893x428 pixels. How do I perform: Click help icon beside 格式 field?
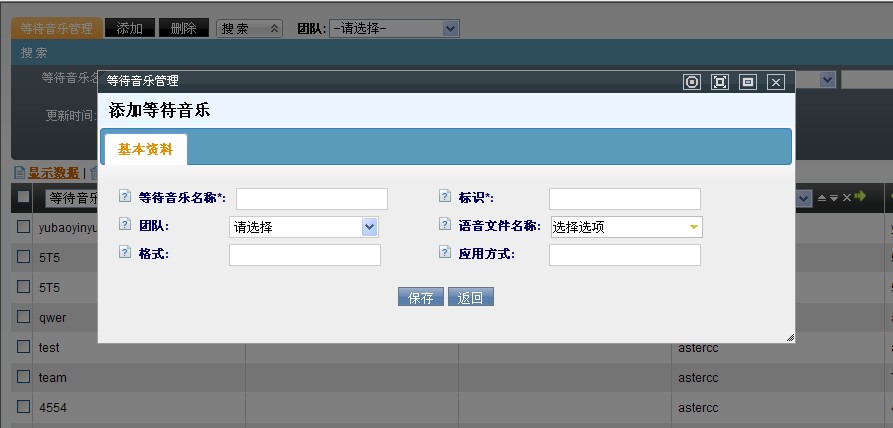pos(125,253)
